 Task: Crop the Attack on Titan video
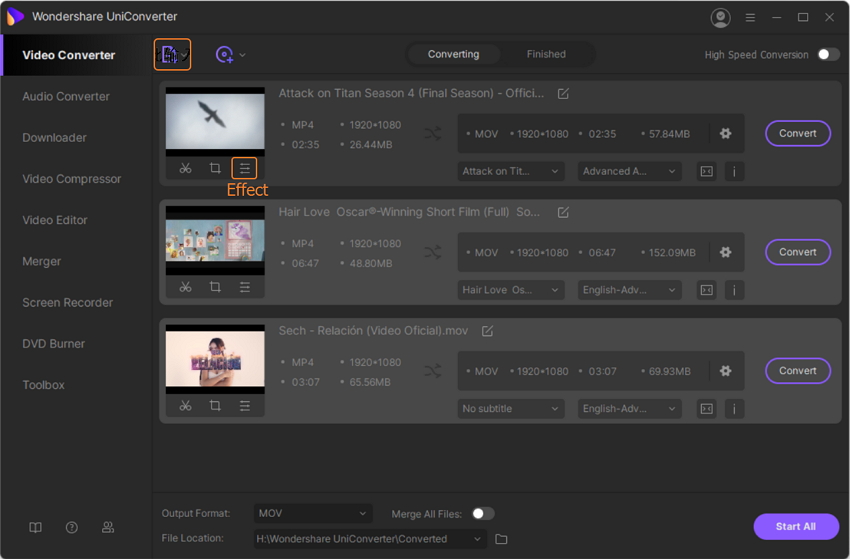pos(215,168)
